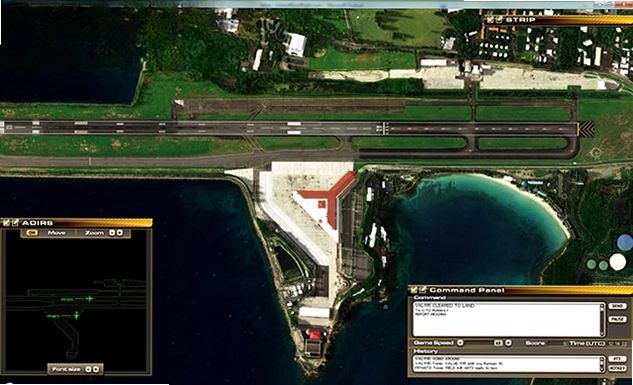
Task: Click the arrow icon in the STRIP title bar
Action: (490, 19)
